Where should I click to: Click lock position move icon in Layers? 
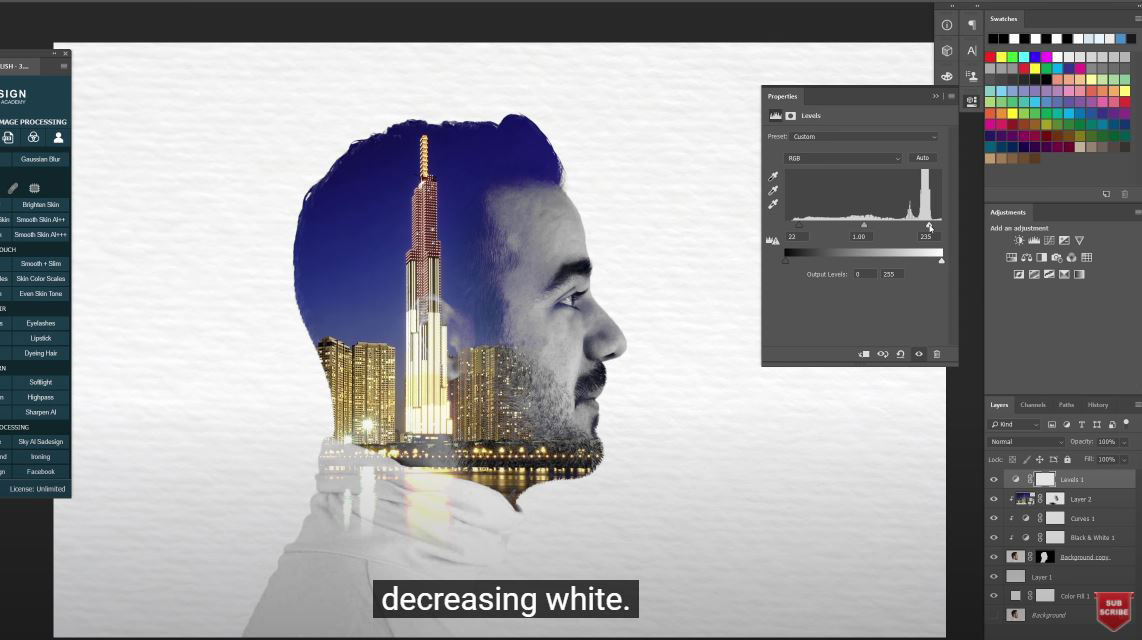pyautogui.click(x=1040, y=459)
